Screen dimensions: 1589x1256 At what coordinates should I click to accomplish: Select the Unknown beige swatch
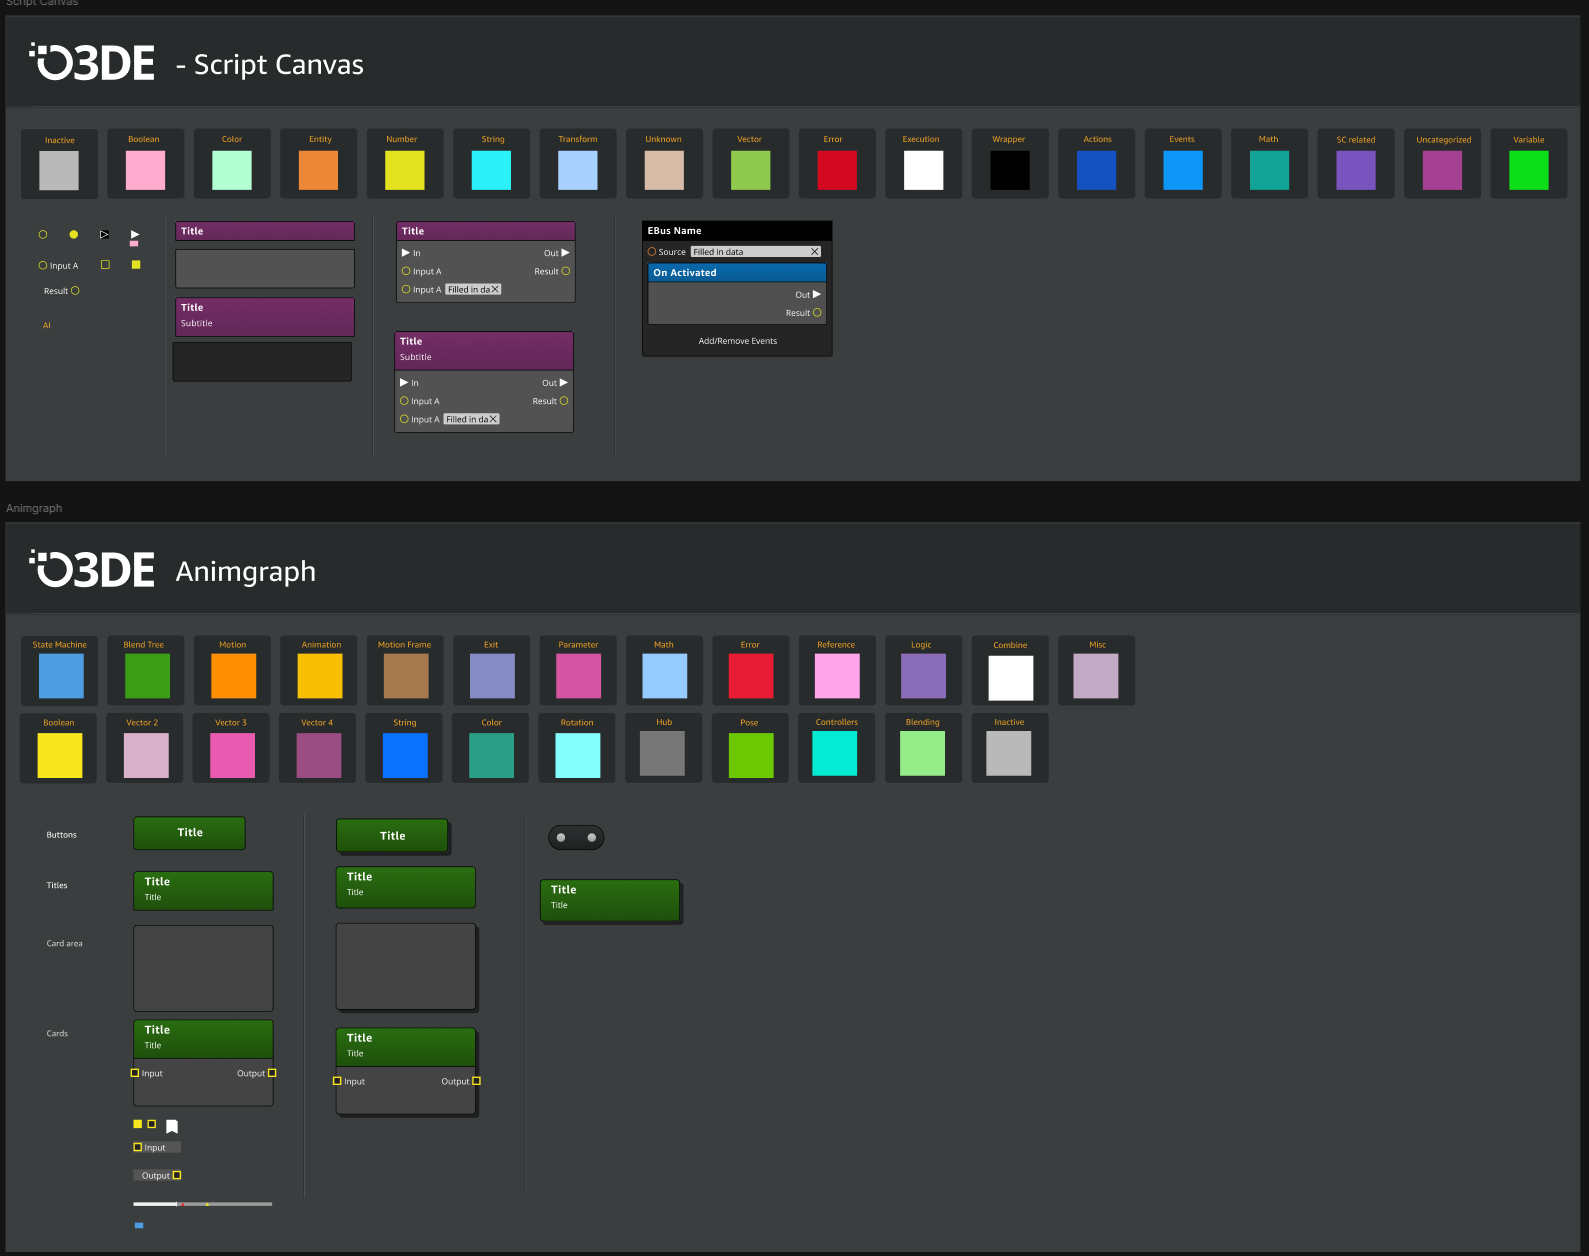[664, 170]
